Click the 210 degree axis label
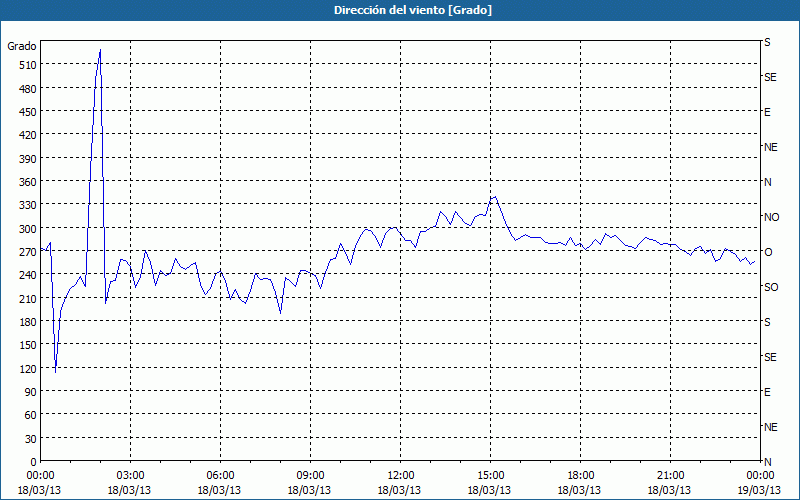Viewport: 800px width, 500px height. pos(28,298)
